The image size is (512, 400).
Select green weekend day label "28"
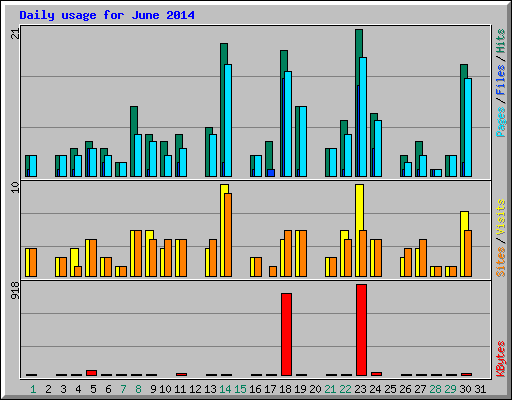point(435,389)
